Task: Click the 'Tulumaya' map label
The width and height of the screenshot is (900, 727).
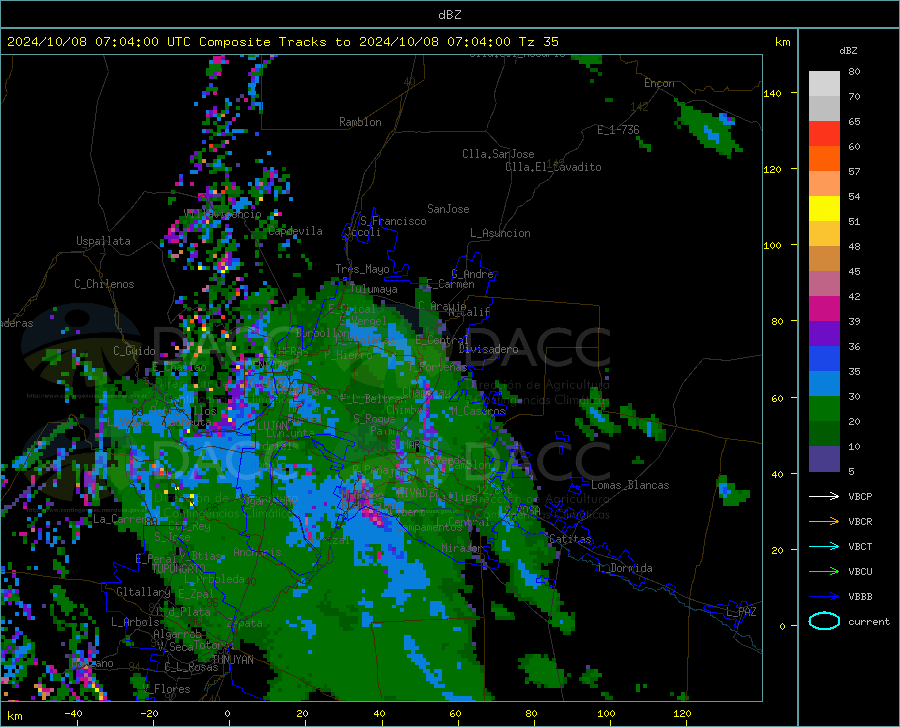Action: (x=373, y=289)
